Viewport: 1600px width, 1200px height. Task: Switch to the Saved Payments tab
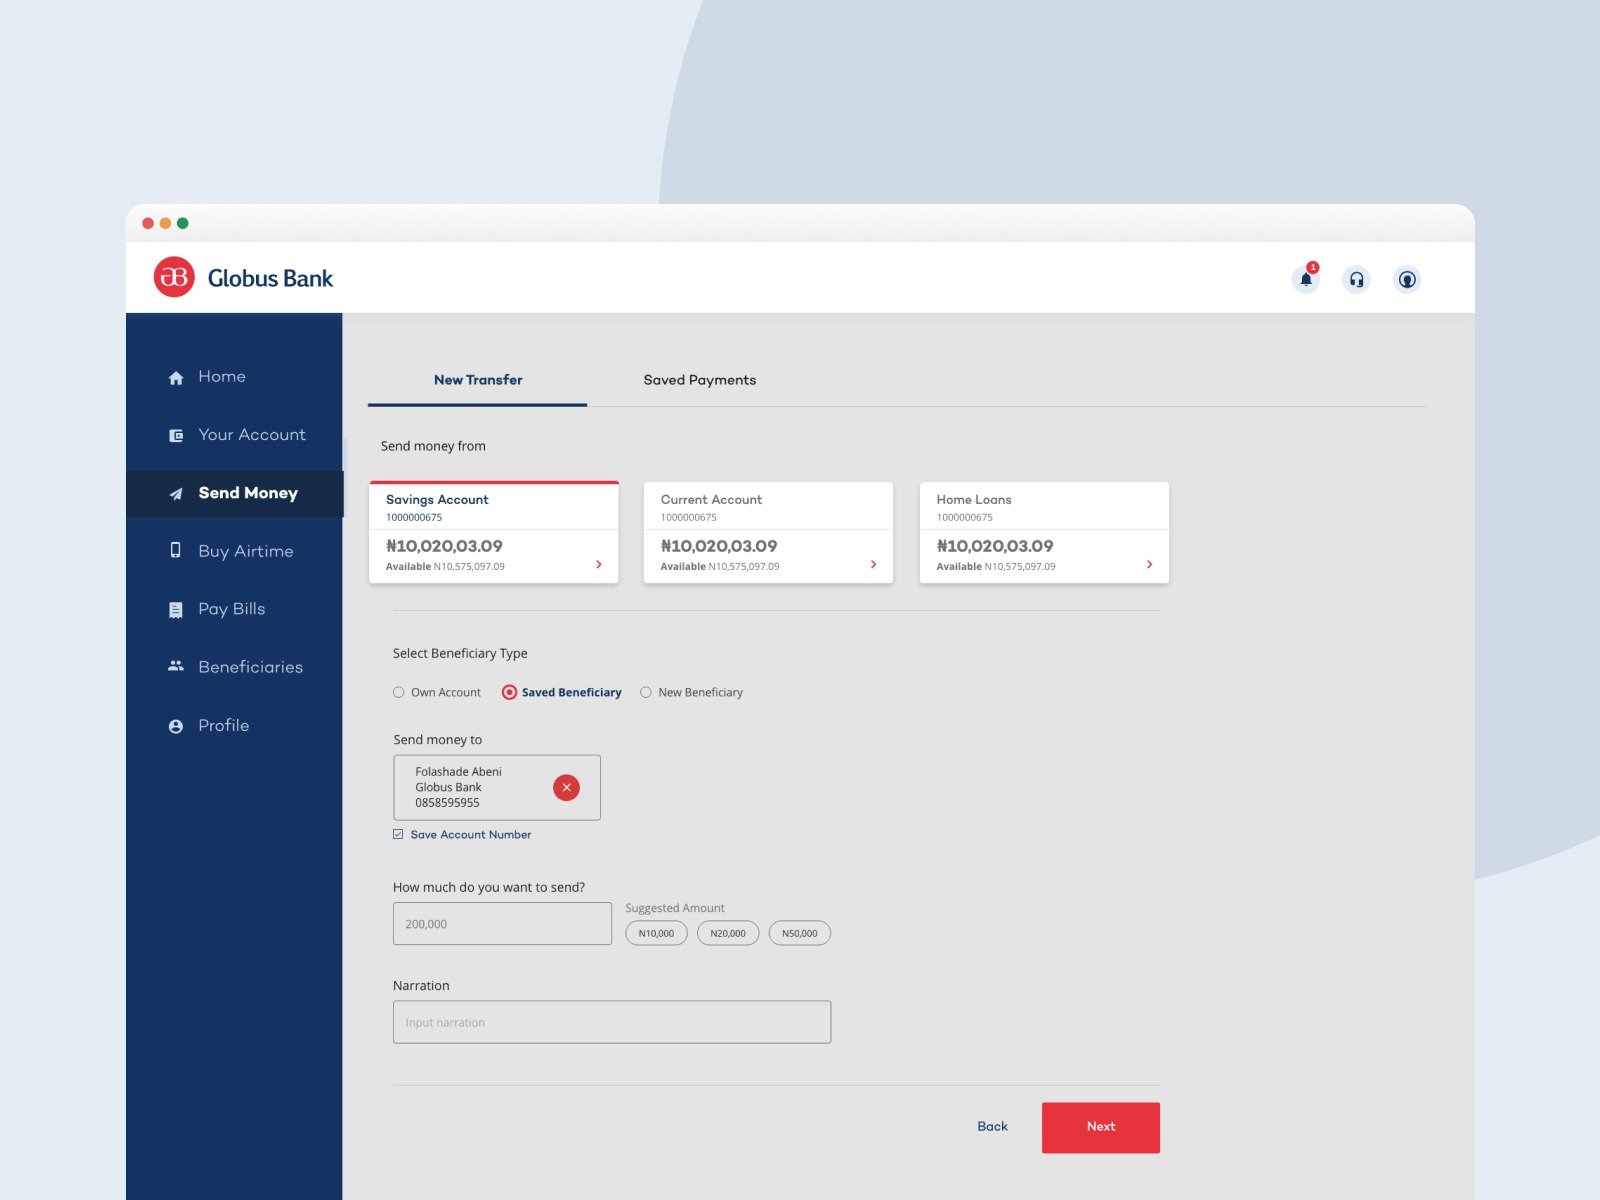pos(699,380)
